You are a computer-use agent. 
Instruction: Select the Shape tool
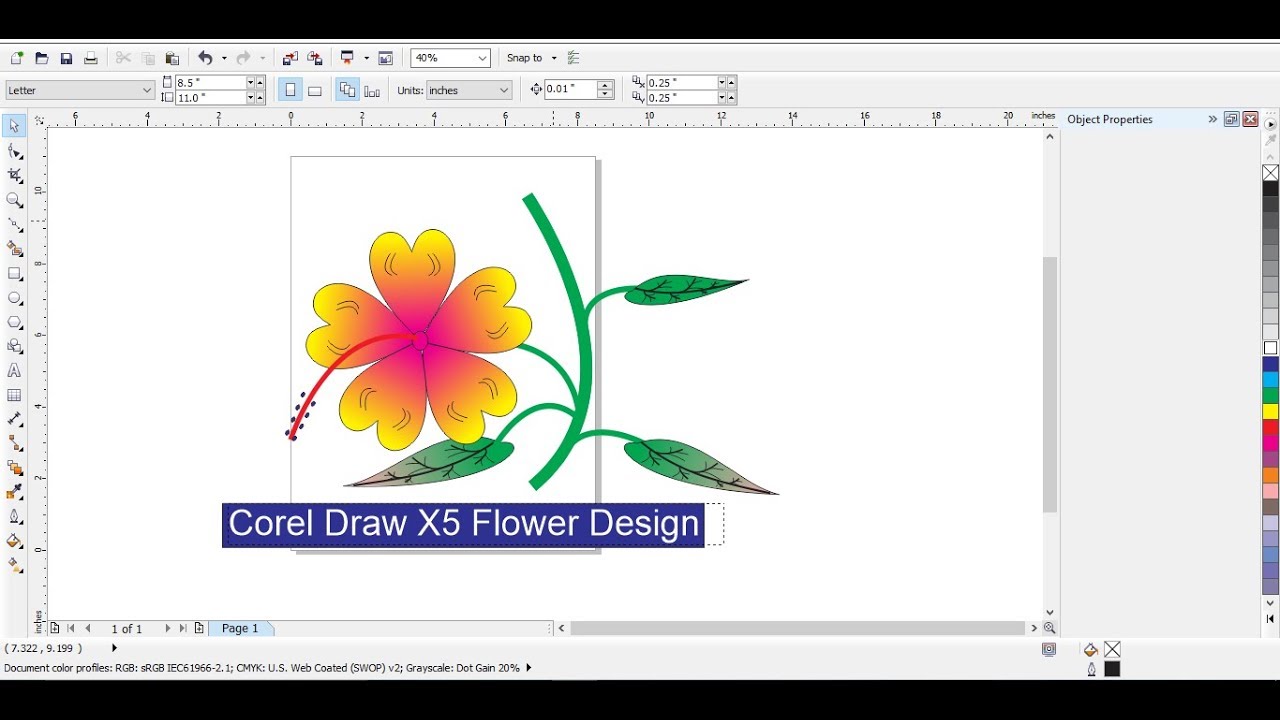click(14, 151)
